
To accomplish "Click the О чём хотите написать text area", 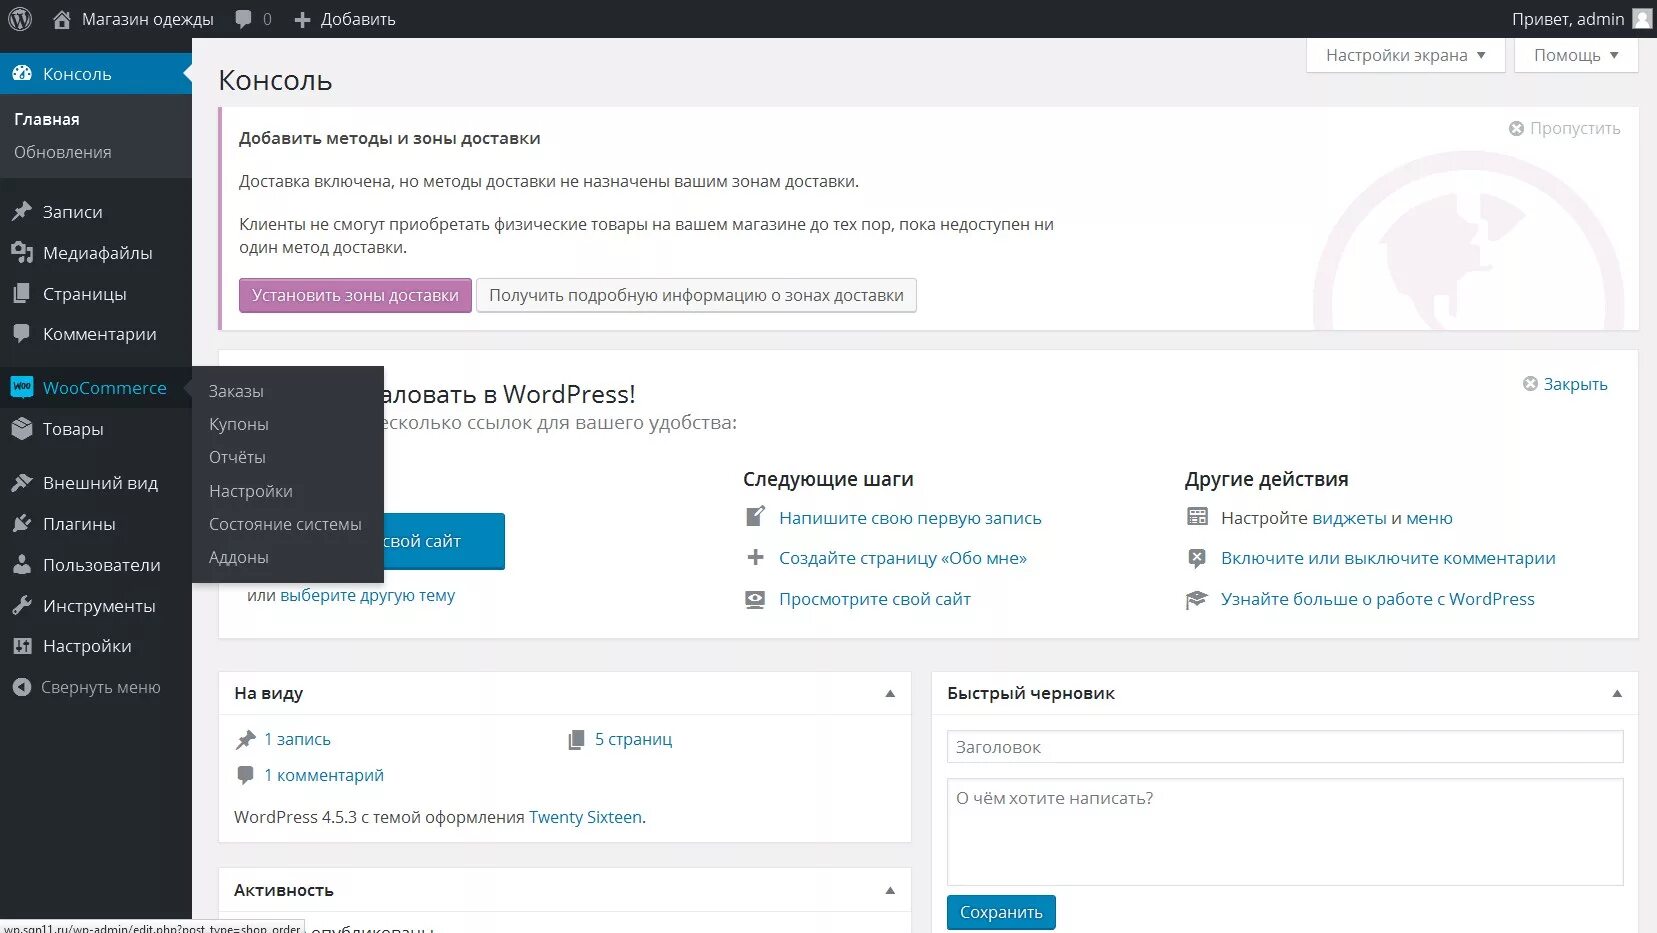I will click(1285, 832).
